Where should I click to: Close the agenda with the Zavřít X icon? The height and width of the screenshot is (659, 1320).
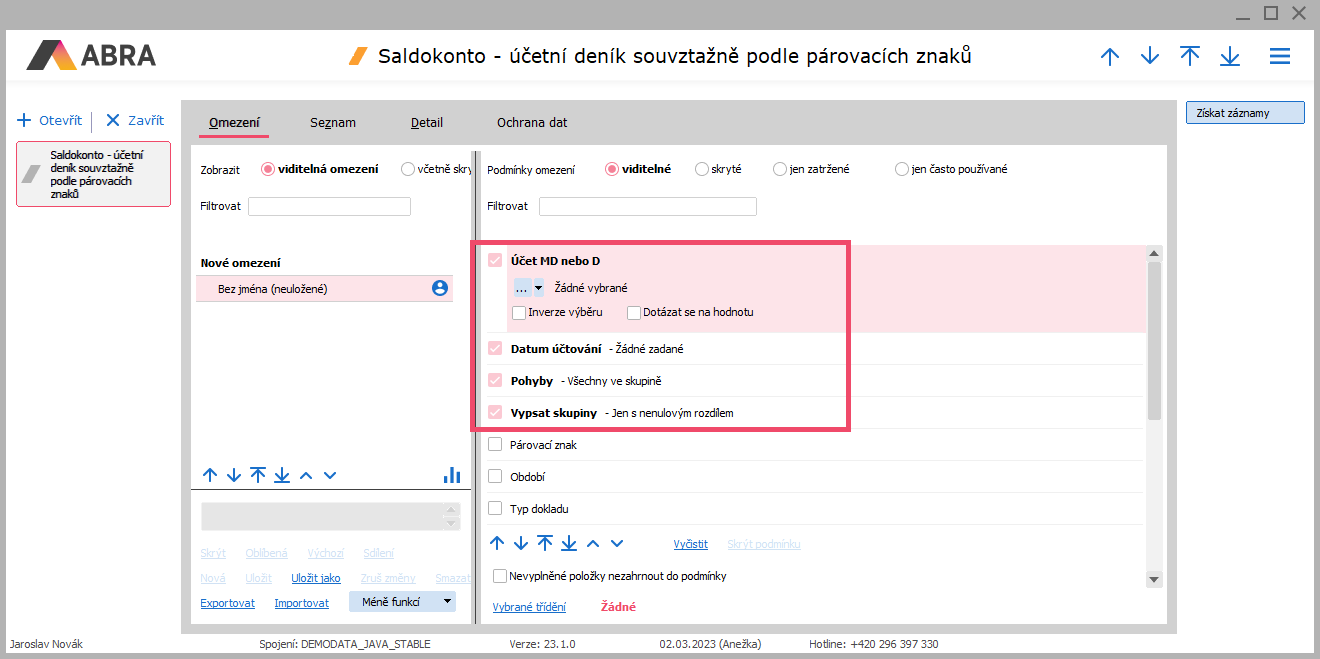(x=113, y=120)
